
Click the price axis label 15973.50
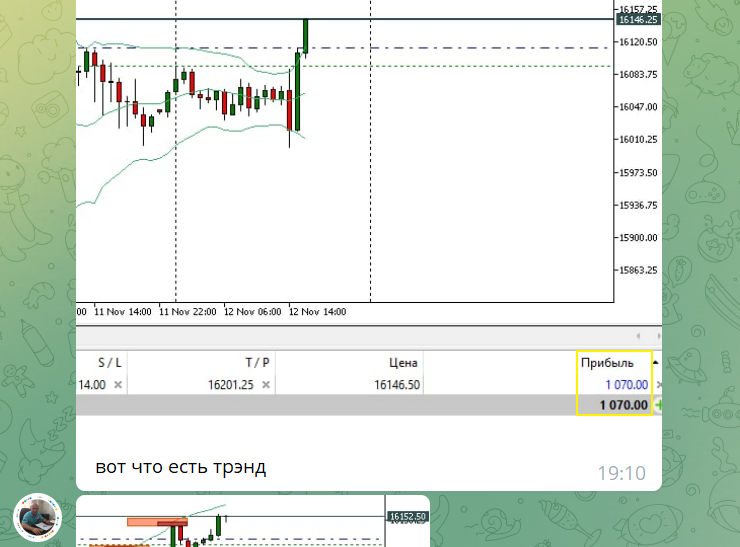[x=638, y=173]
